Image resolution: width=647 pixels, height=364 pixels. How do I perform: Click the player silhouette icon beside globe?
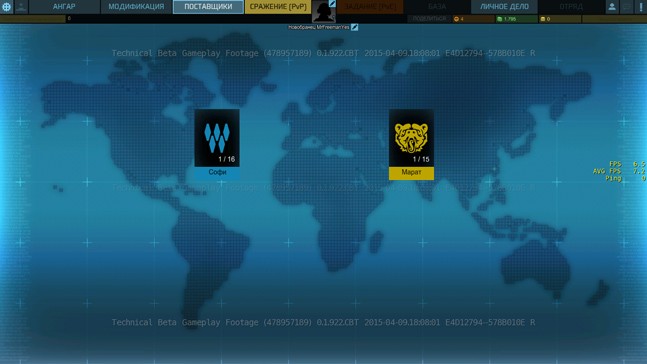tap(21, 7)
